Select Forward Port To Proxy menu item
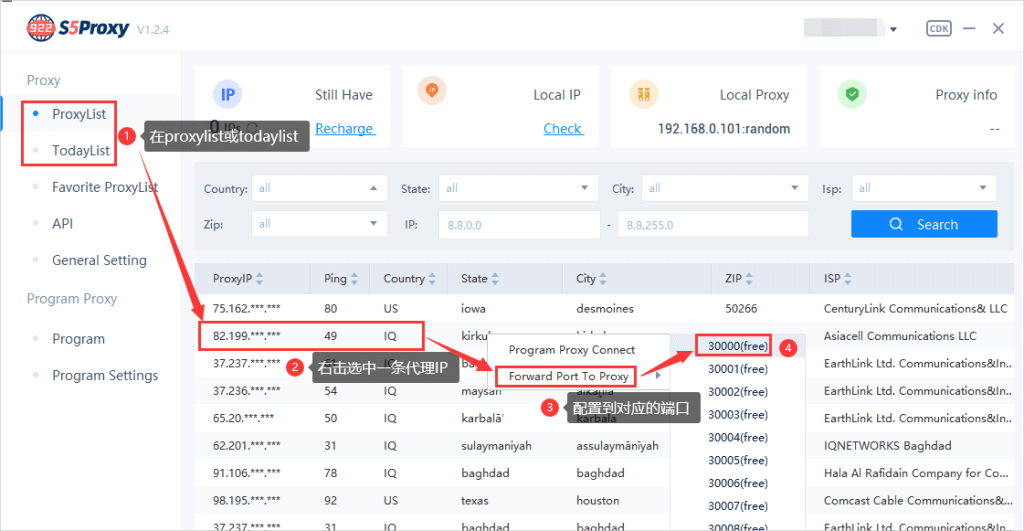Screen dimensions: 1024x531 tap(569, 376)
